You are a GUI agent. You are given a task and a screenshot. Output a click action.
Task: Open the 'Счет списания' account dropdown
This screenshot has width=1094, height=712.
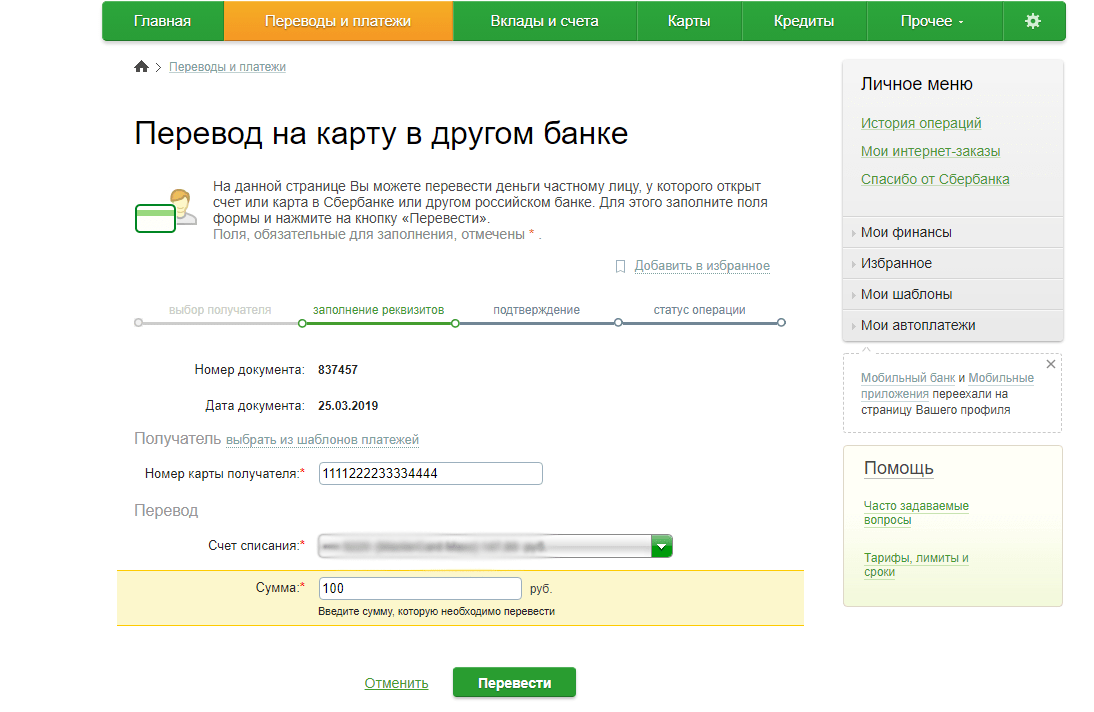tap(661, 547)
